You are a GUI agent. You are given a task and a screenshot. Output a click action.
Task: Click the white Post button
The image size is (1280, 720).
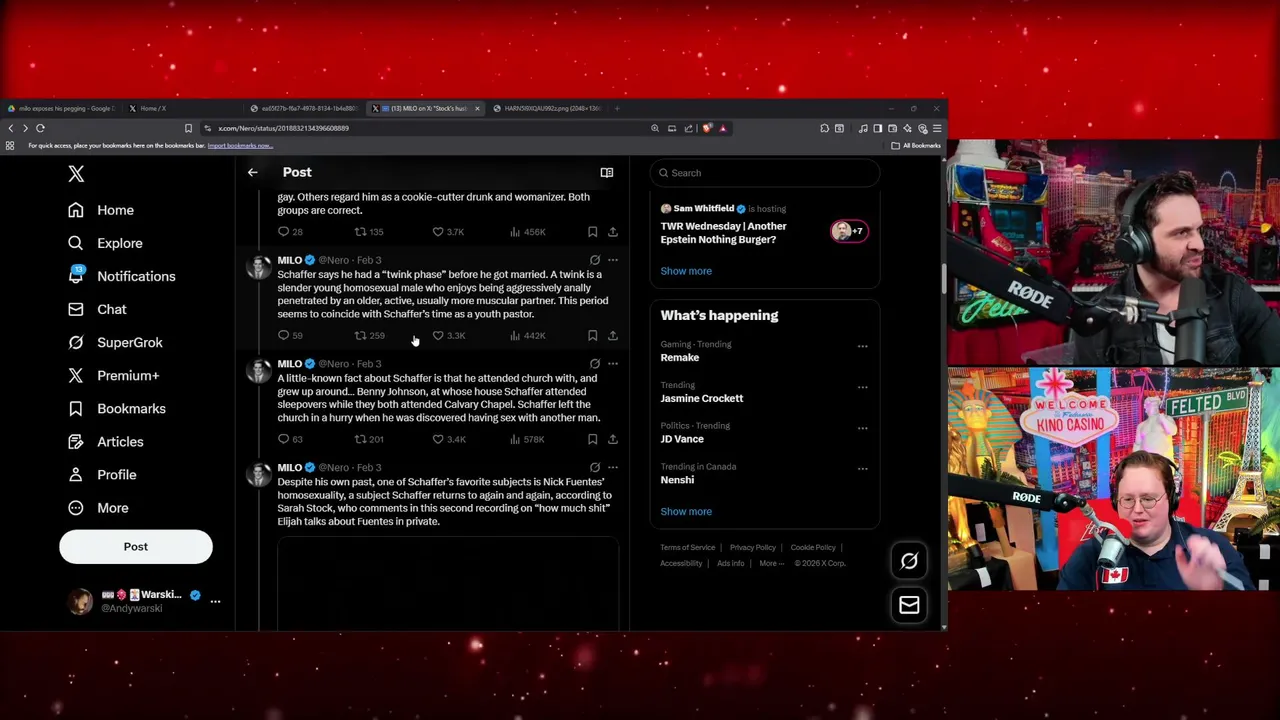coord(136,547)
